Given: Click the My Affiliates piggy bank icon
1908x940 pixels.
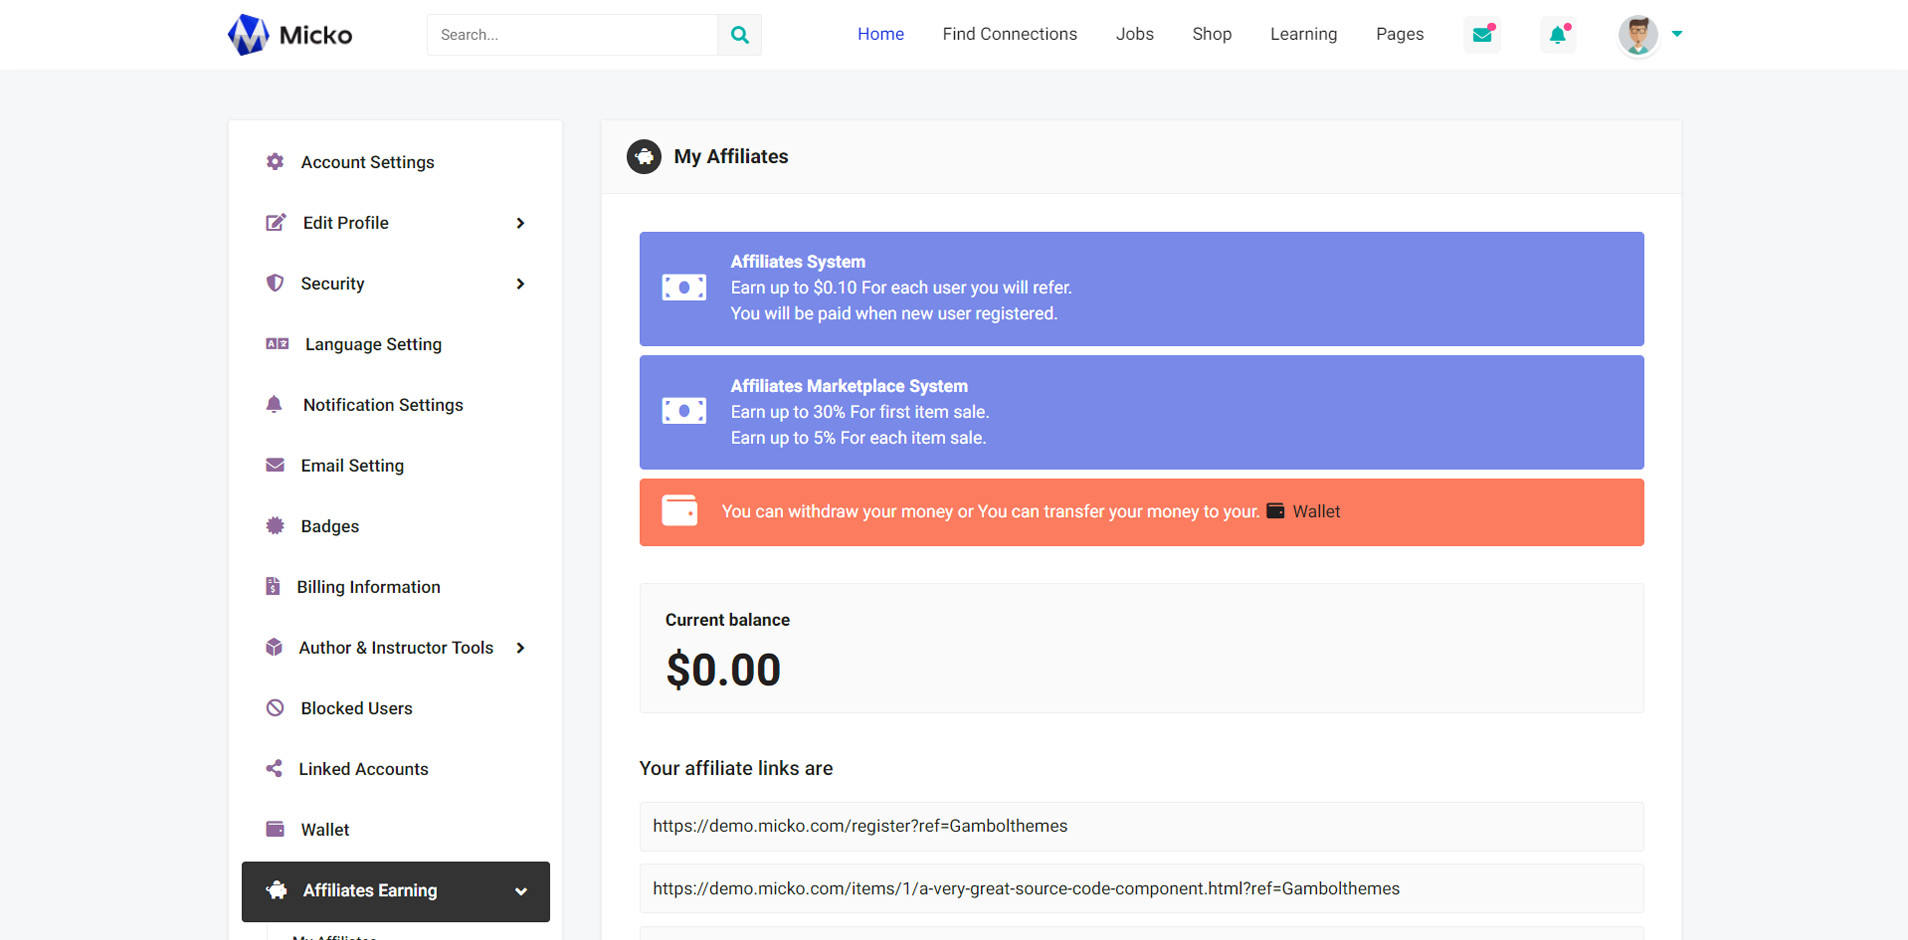Looking at the screenshot, I should pyautogui.click(x=644, y=157).
